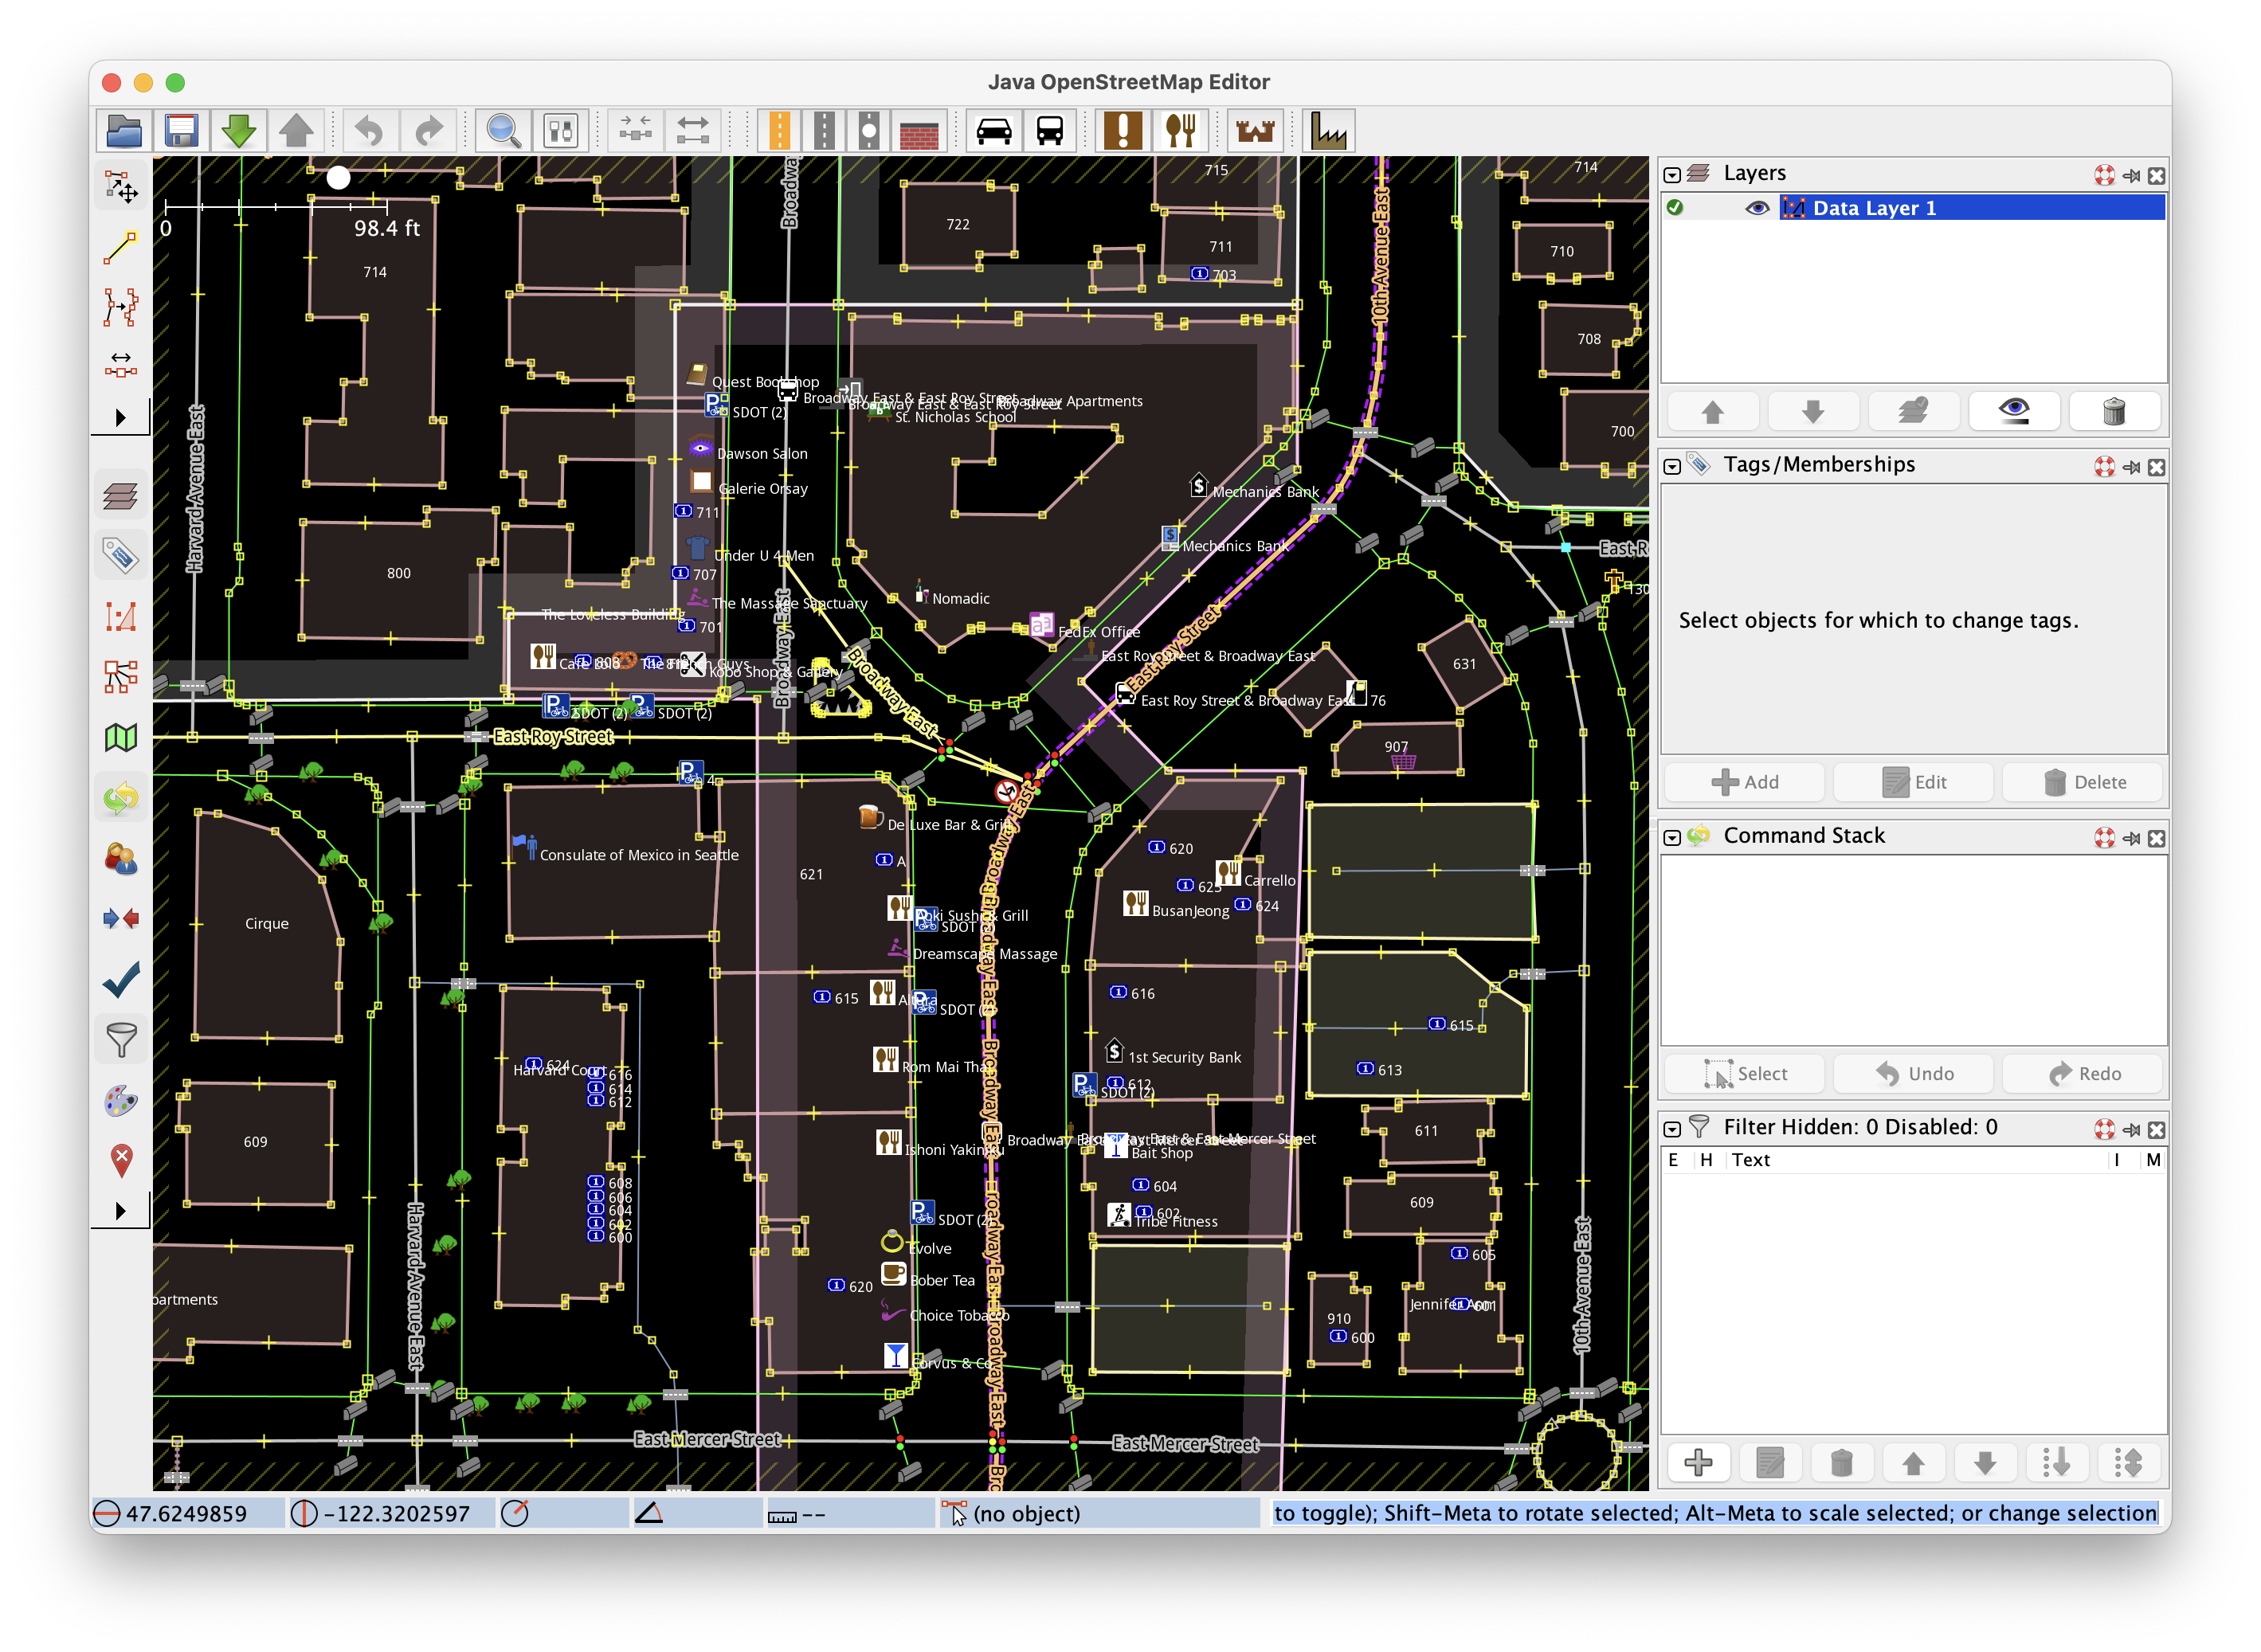Save data with the floppy disk icon

[x=181, y=131]
